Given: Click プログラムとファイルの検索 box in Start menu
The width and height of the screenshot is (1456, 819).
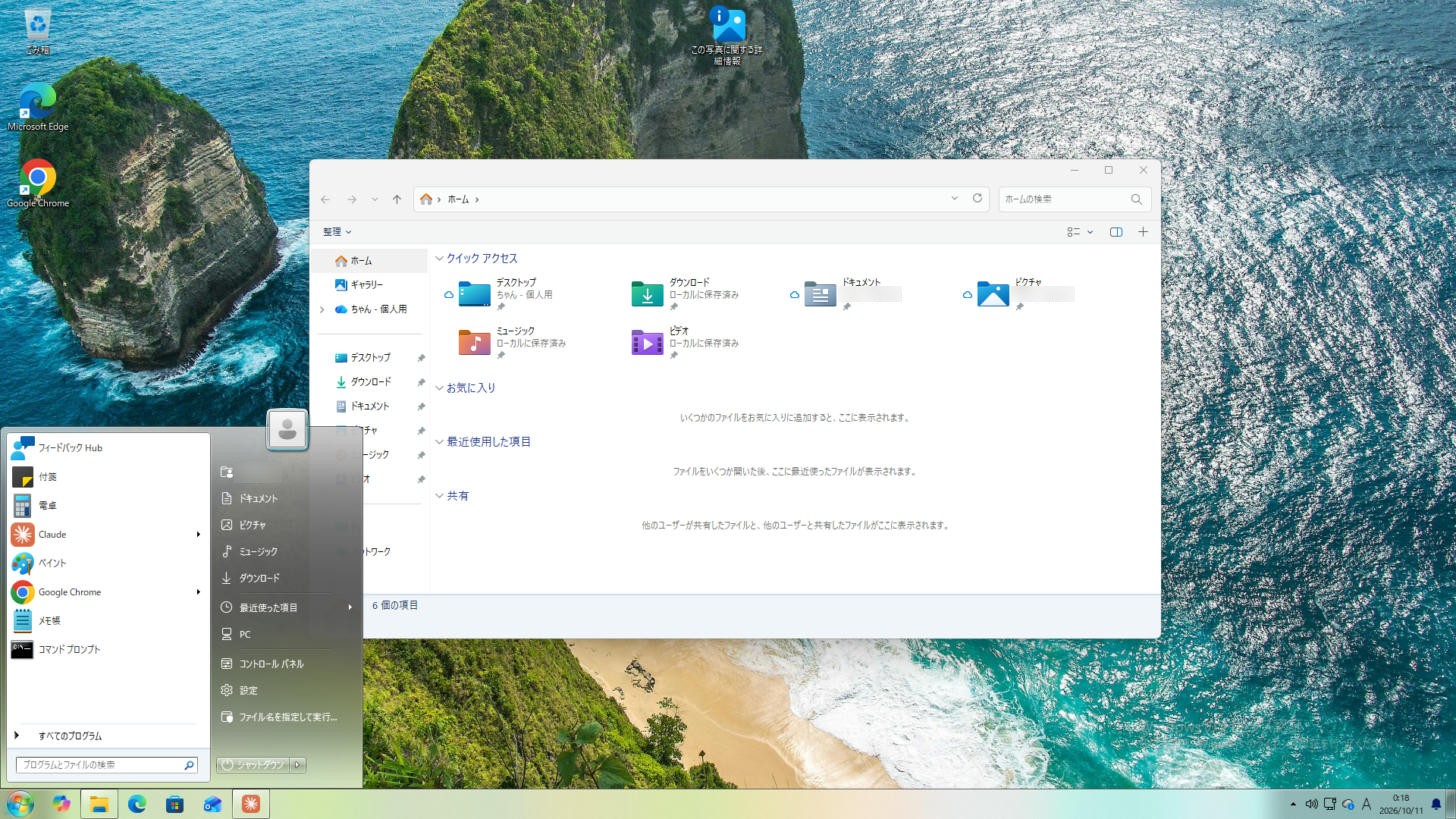Looking at the screenshot, I should [106, 765].
